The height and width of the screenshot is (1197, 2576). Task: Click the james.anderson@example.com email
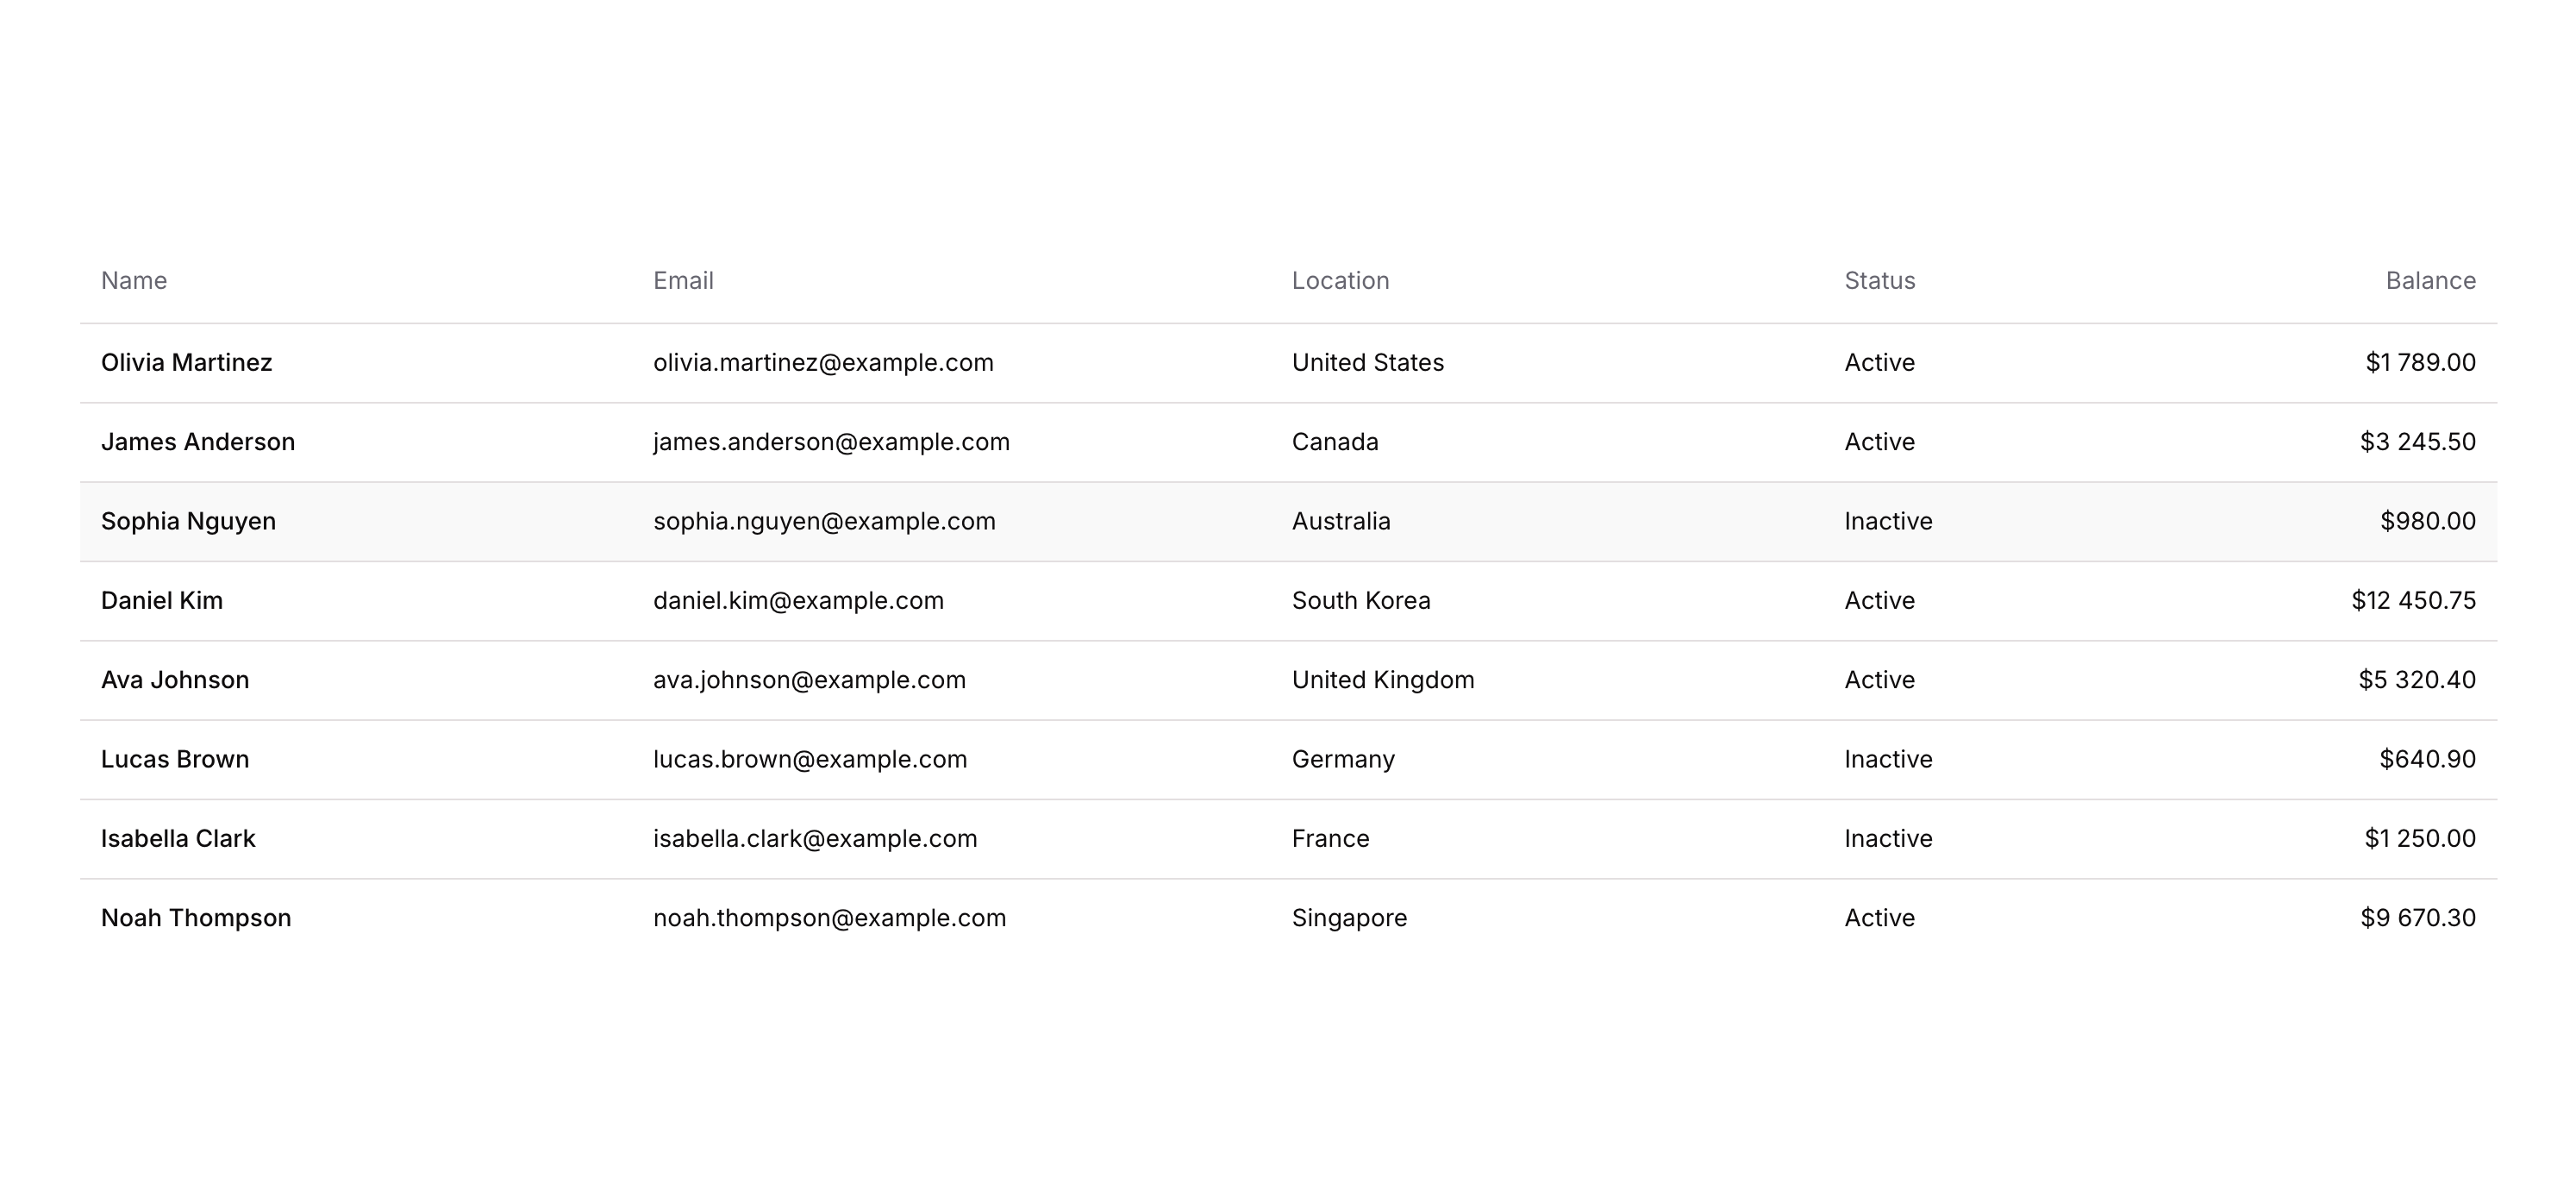click(831, 442)
